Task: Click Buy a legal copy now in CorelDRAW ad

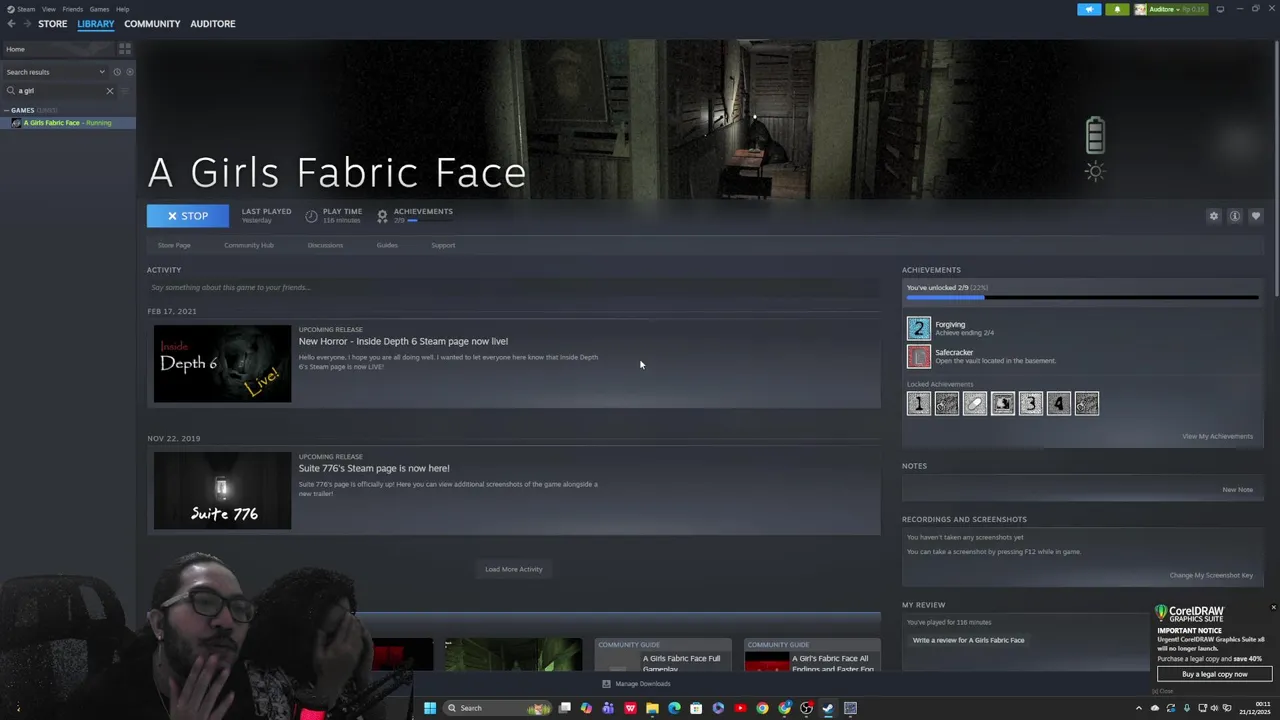Action: [x=1215, y=674]
